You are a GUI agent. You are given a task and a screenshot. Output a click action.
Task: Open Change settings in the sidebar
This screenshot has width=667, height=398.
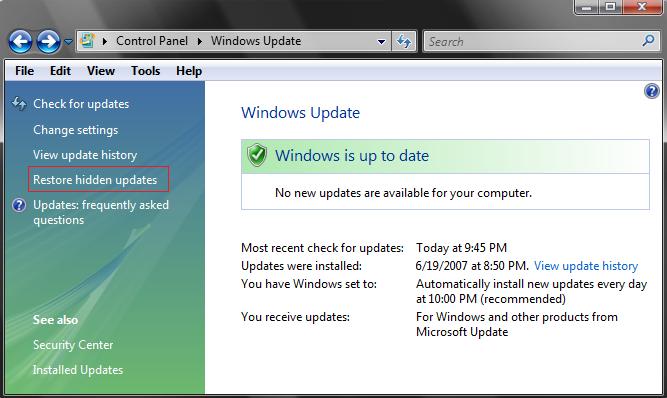76,130
